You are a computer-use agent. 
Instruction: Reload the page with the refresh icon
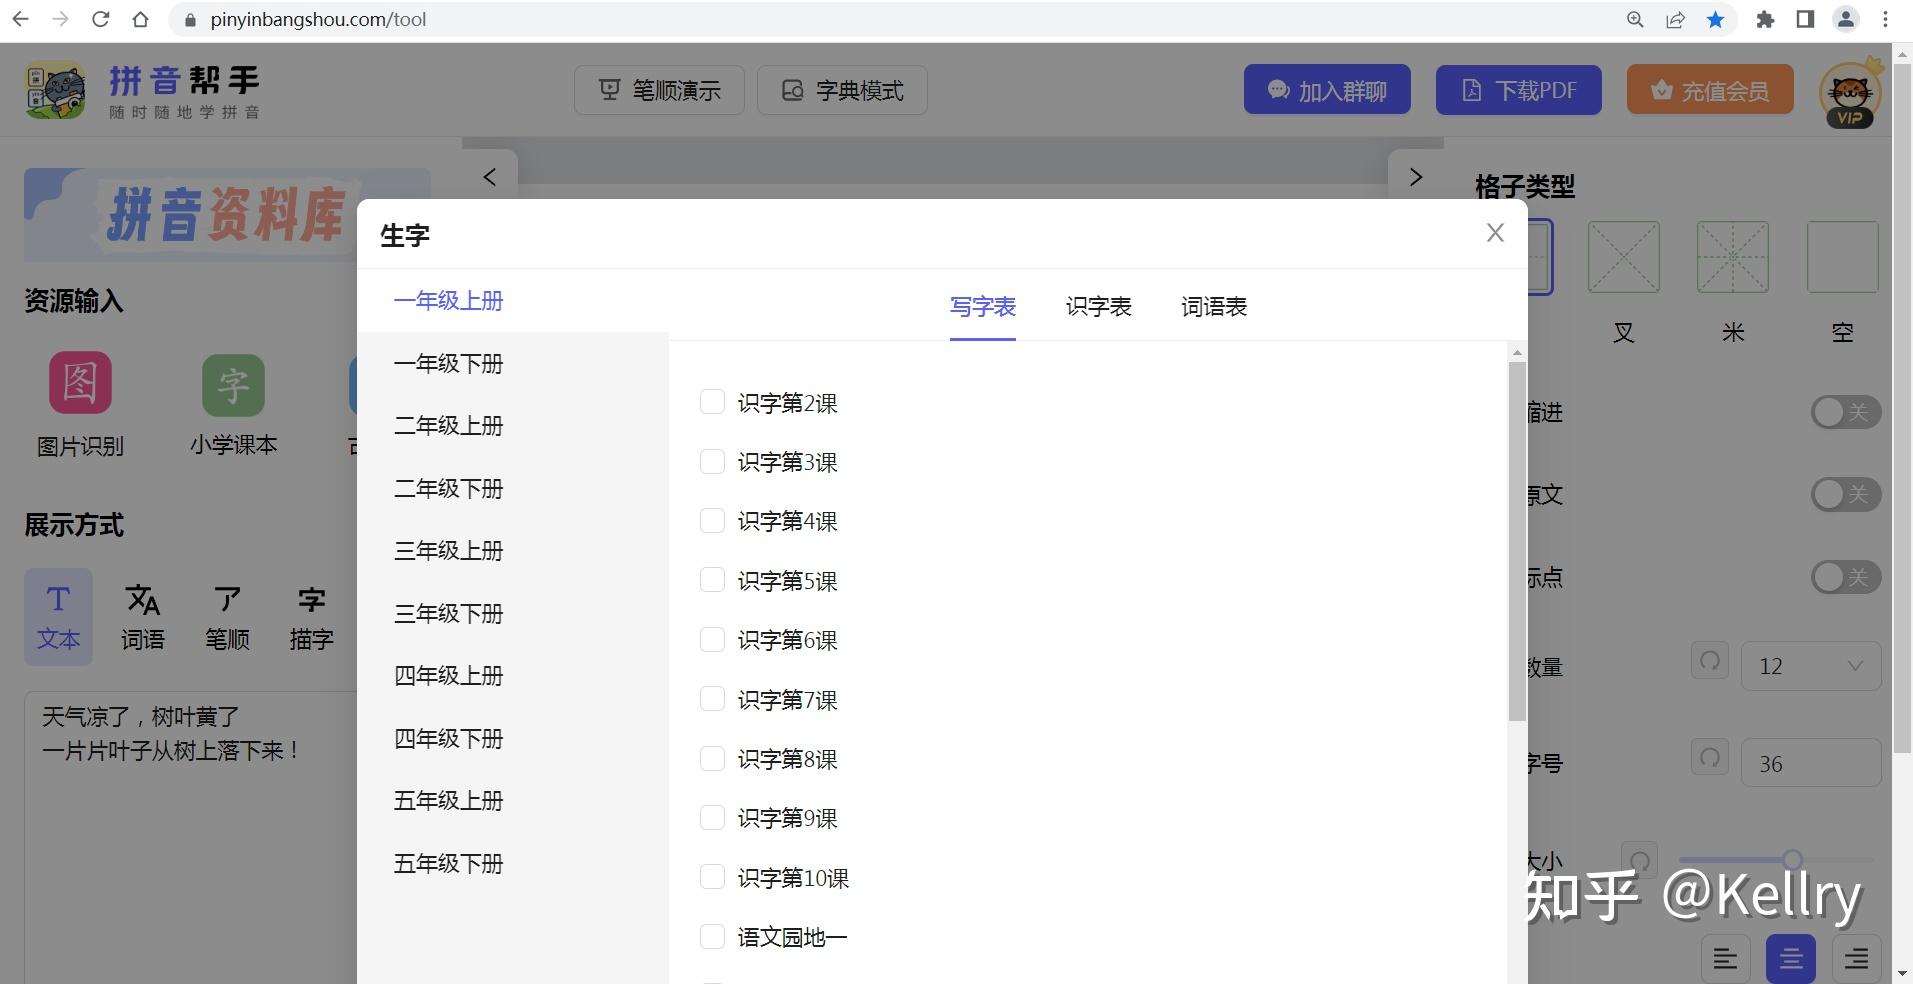[x=100, y=19]
